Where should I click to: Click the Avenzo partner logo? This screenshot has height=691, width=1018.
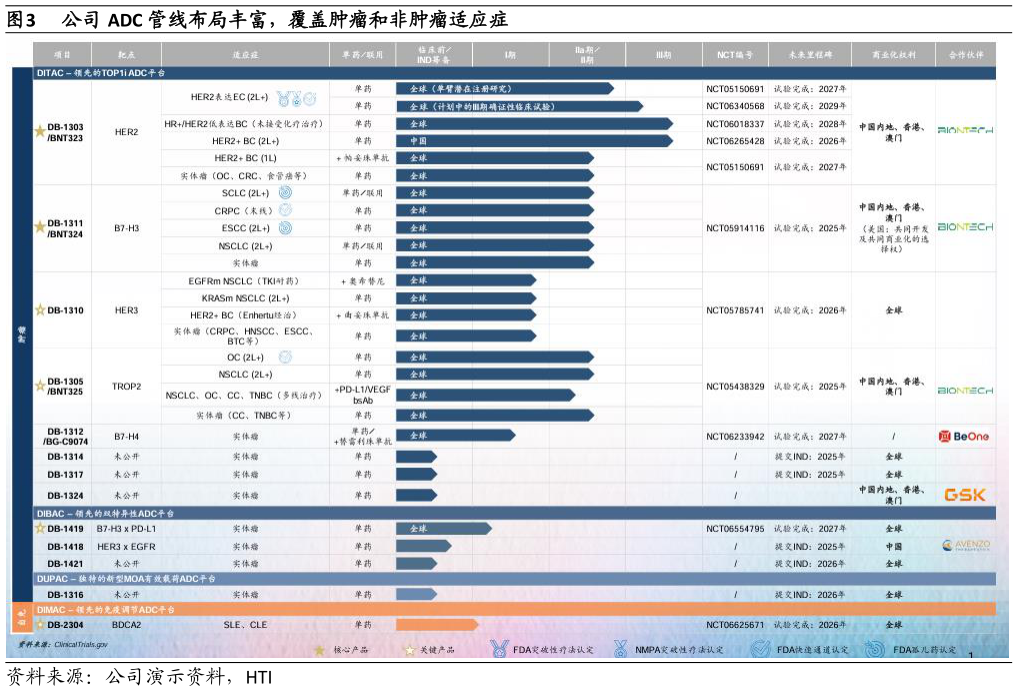[x=965, y=546]
